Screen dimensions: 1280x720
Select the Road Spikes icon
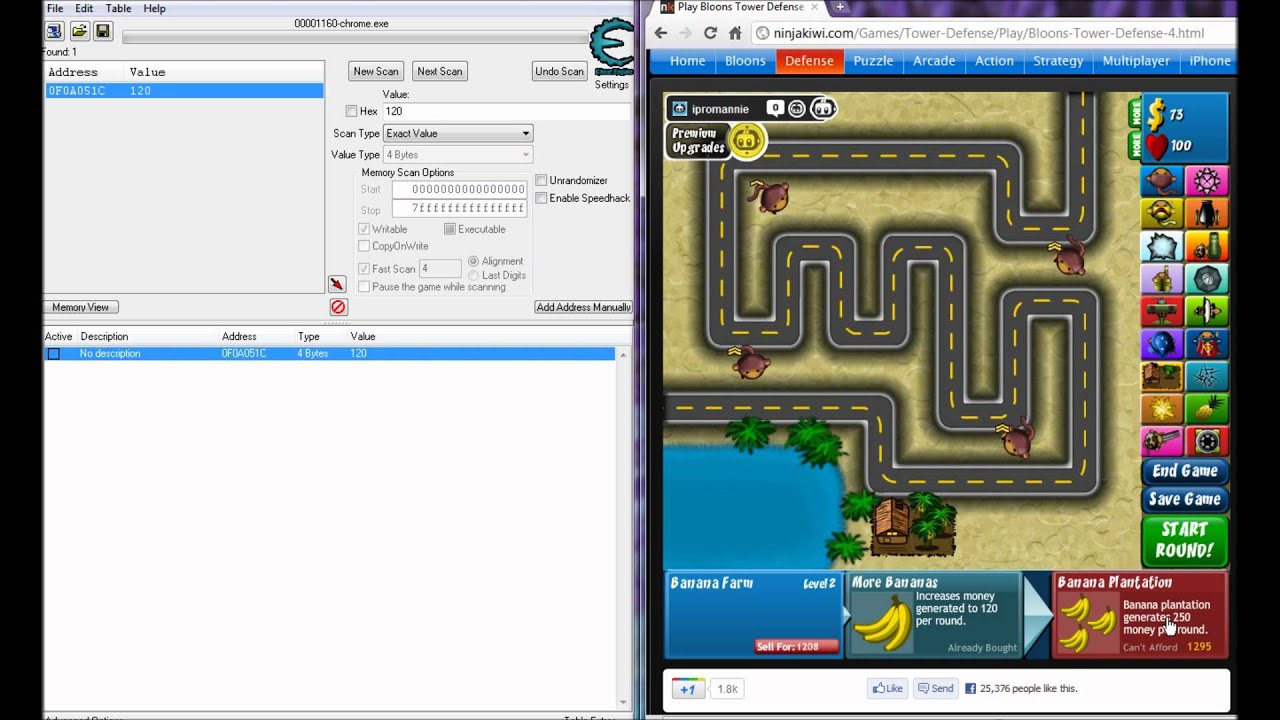pos(1207,377)
